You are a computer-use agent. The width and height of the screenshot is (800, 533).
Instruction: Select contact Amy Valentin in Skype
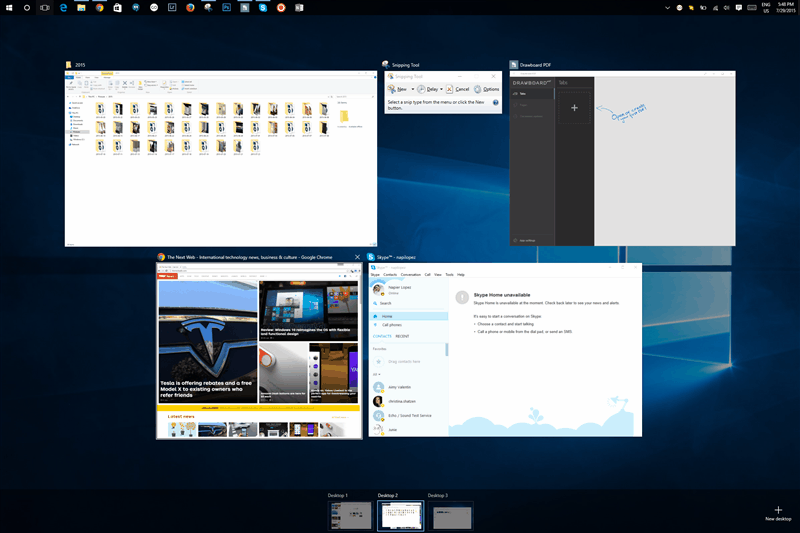408,387
